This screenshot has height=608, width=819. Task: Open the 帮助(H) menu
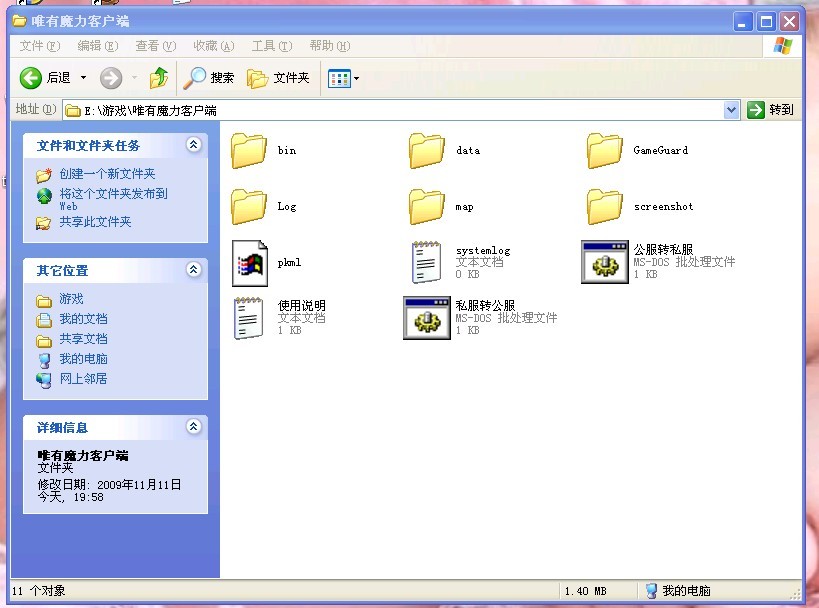click(x=330, y=46)
